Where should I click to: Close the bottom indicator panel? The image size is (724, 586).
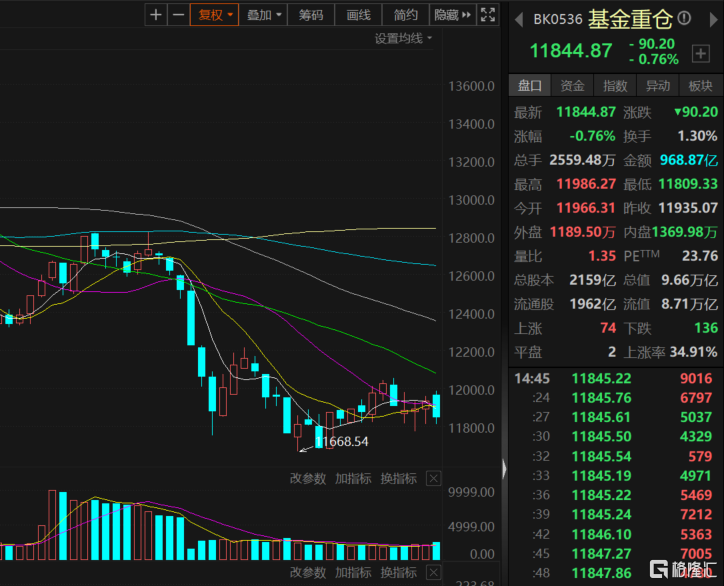[x=433, y=573]
